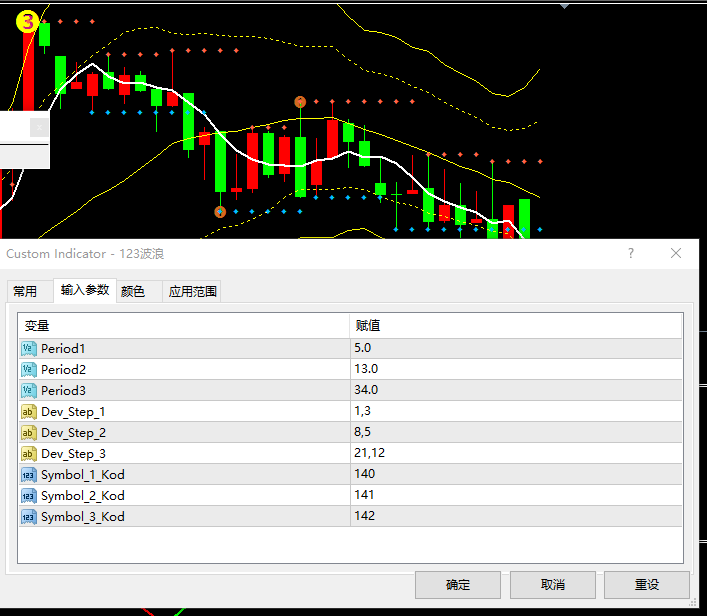707x616 pixels.
Task: Click the Period2 double-type icon
Action: click(x=29, y=369)
